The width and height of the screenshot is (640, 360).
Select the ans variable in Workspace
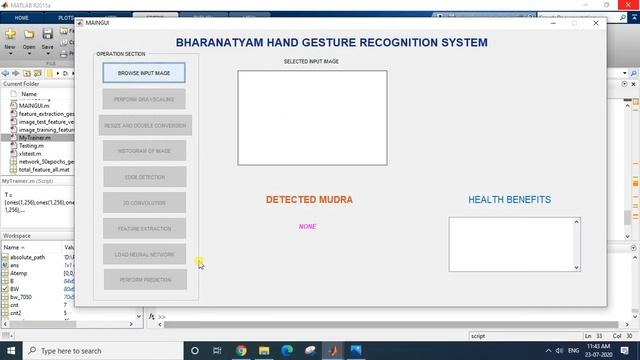pyautogui.click(x=15, y=265)
